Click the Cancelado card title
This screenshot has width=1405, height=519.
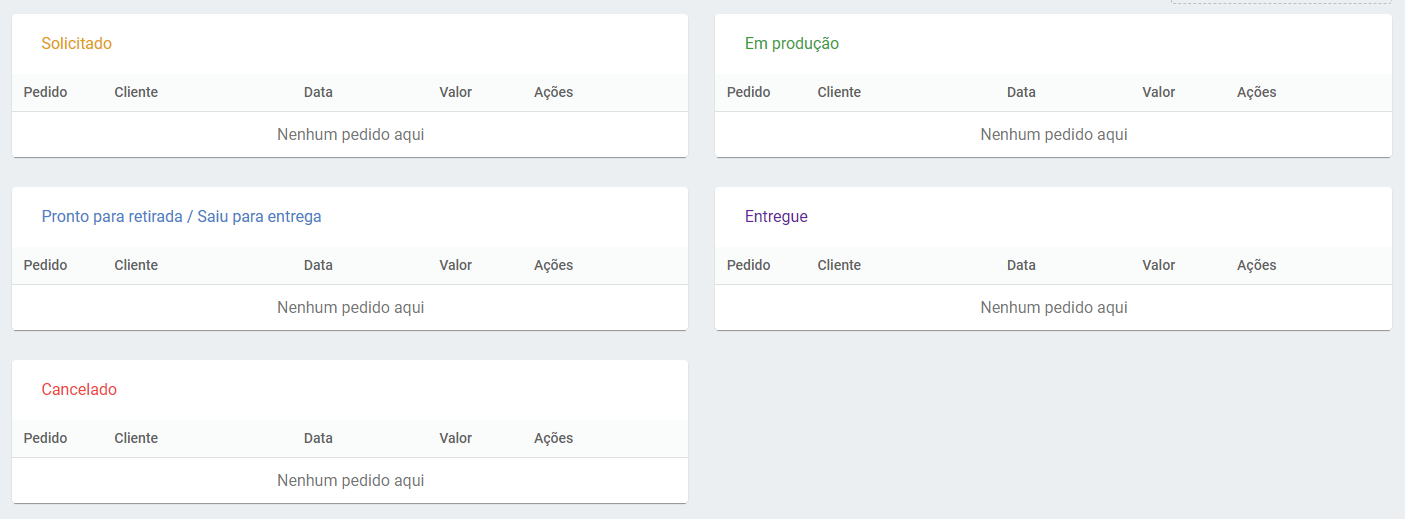pos(79,390)
